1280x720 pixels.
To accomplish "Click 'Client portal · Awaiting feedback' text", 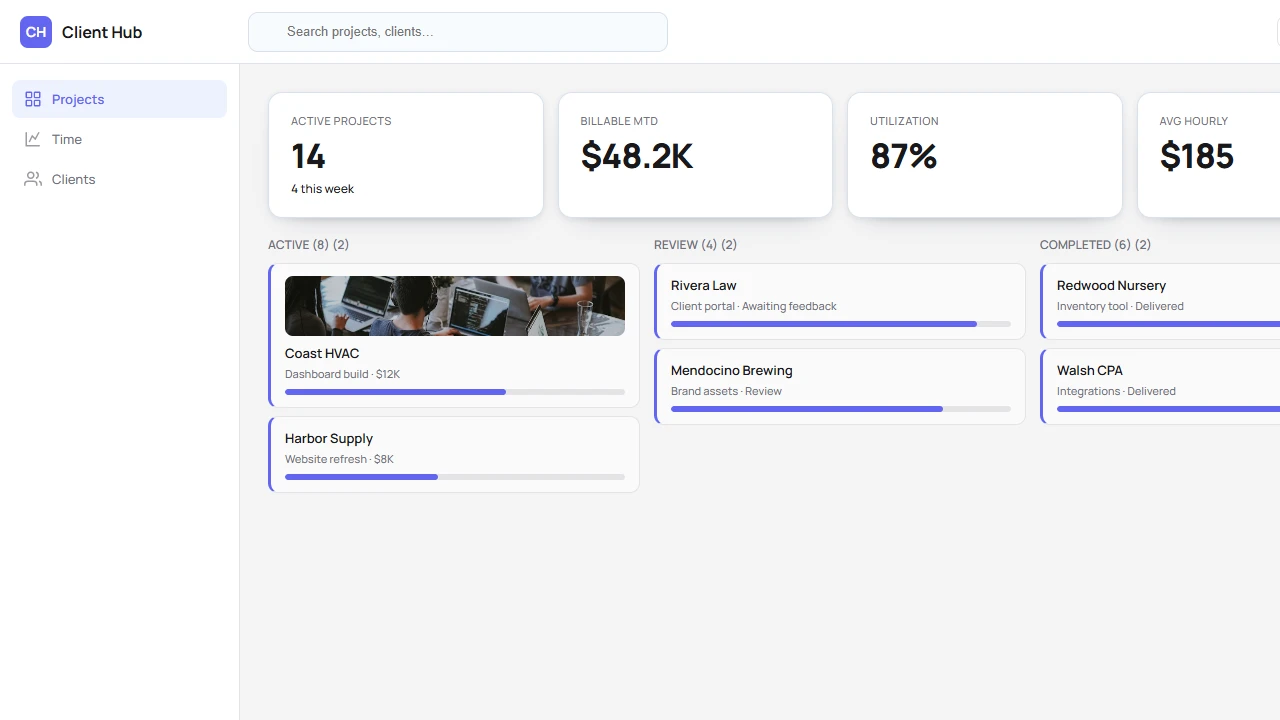I will point(754,306).
